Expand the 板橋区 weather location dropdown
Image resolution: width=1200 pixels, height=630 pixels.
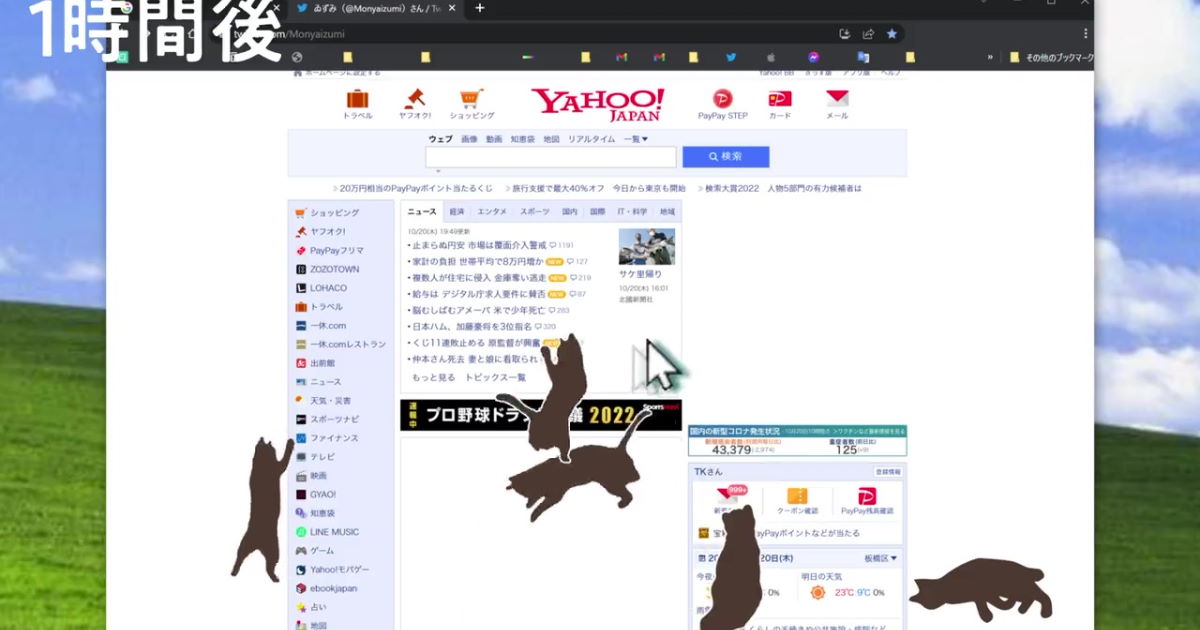[880, 558]
